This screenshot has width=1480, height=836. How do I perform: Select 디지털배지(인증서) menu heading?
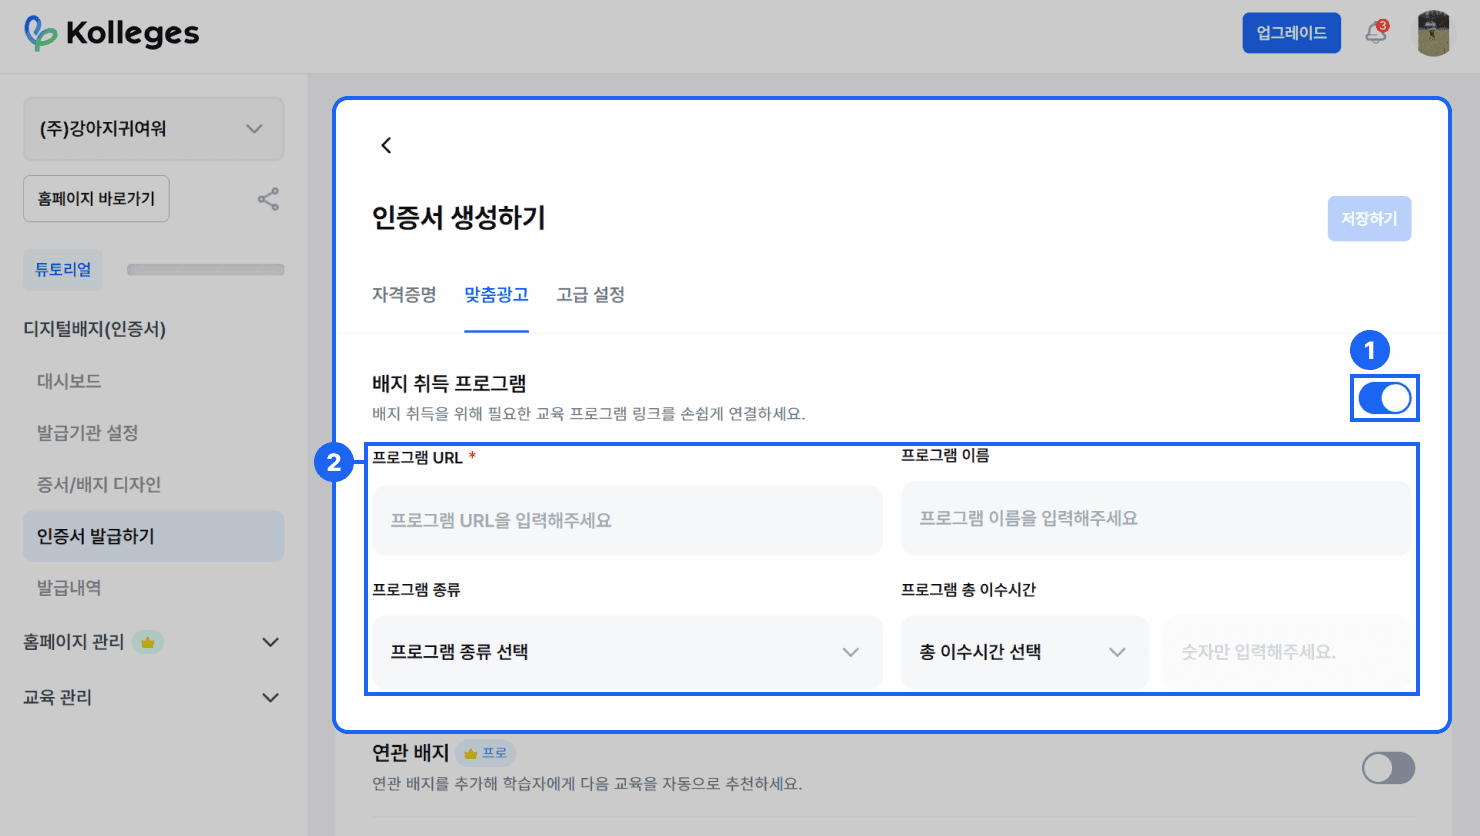pos(95,329)
